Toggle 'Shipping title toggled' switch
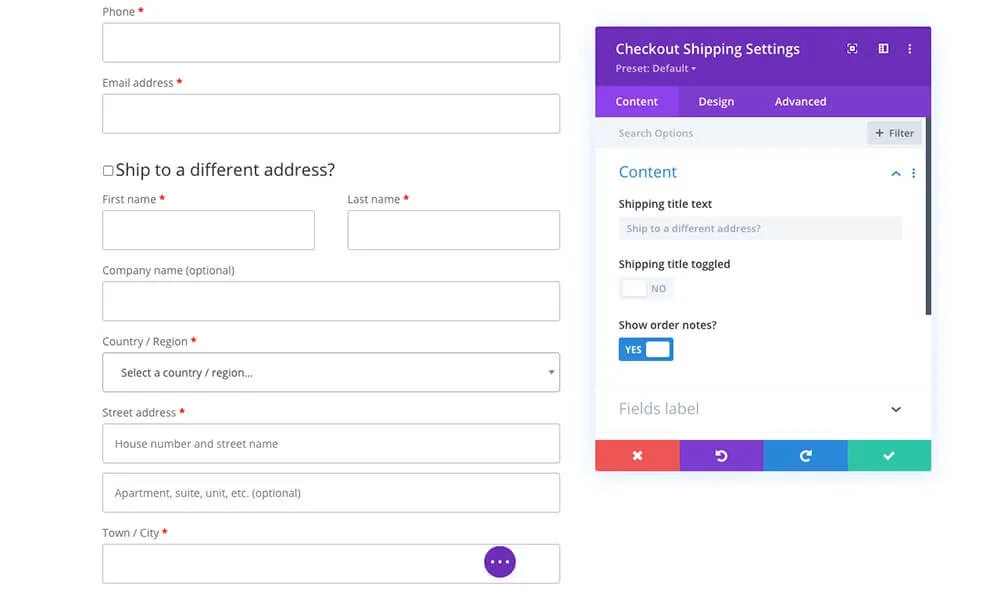The width and height of the screenshot is (1000, 597). pos(645,289)
